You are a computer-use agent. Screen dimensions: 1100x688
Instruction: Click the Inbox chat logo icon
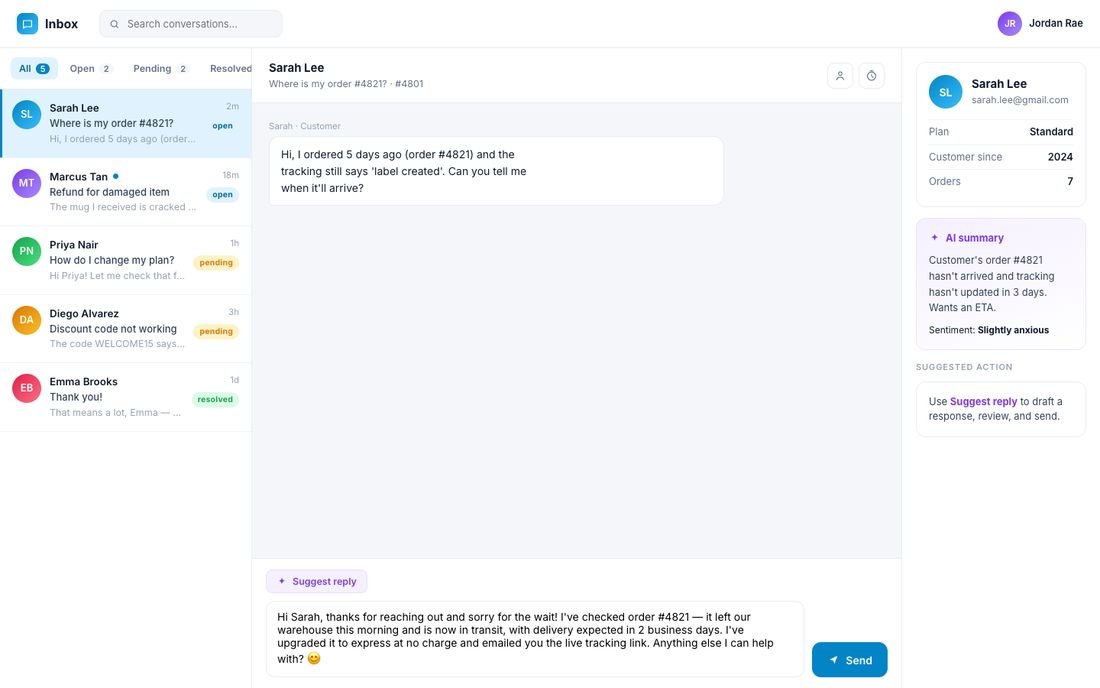coord(27,24)
